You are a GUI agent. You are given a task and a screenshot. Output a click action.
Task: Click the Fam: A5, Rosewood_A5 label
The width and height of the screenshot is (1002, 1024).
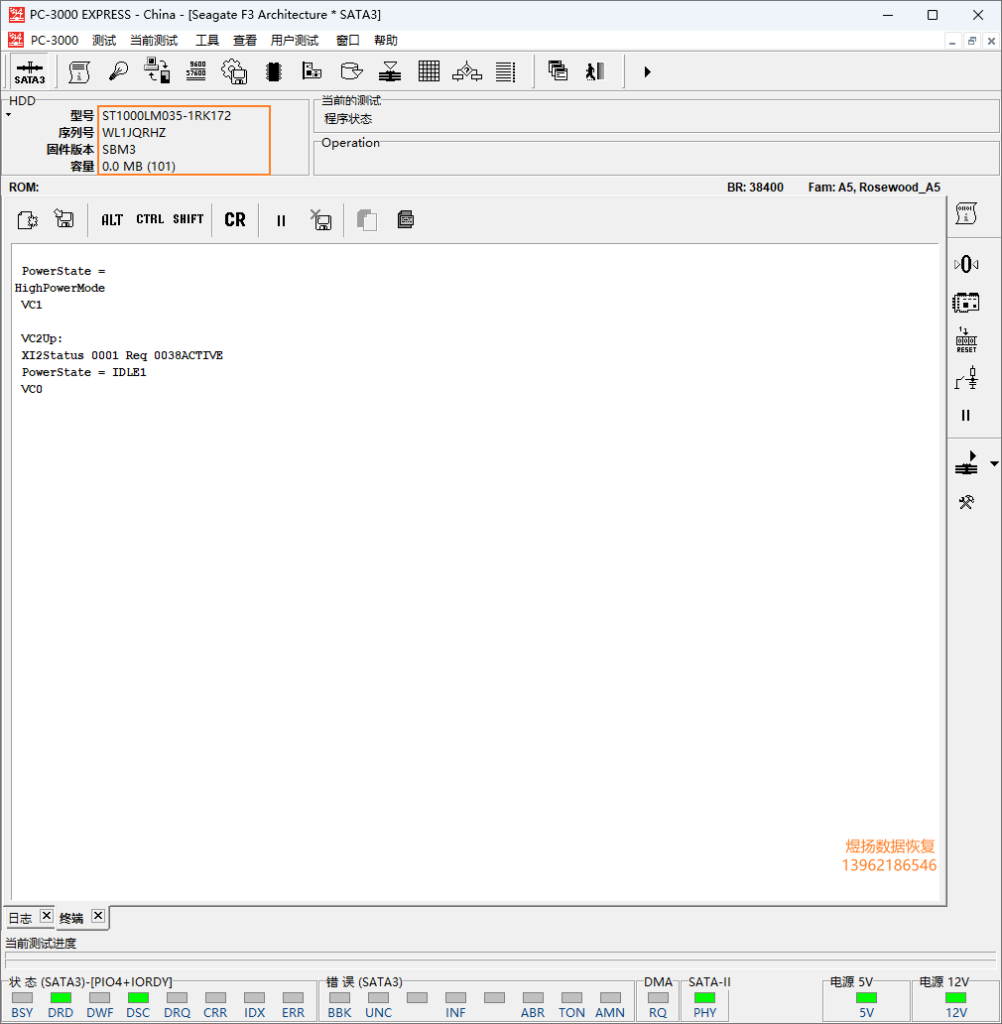[874, 187]
